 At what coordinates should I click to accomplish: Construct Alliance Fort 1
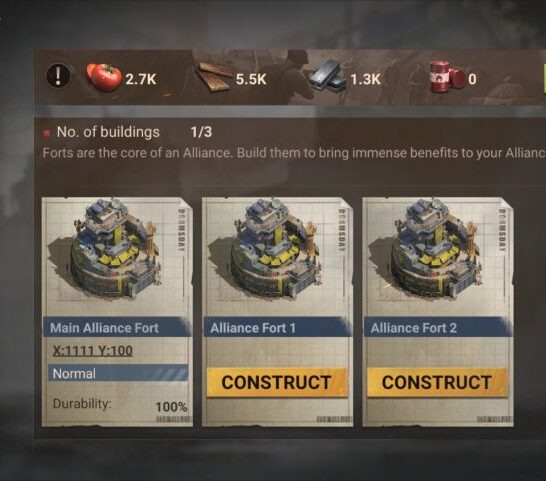276,382
